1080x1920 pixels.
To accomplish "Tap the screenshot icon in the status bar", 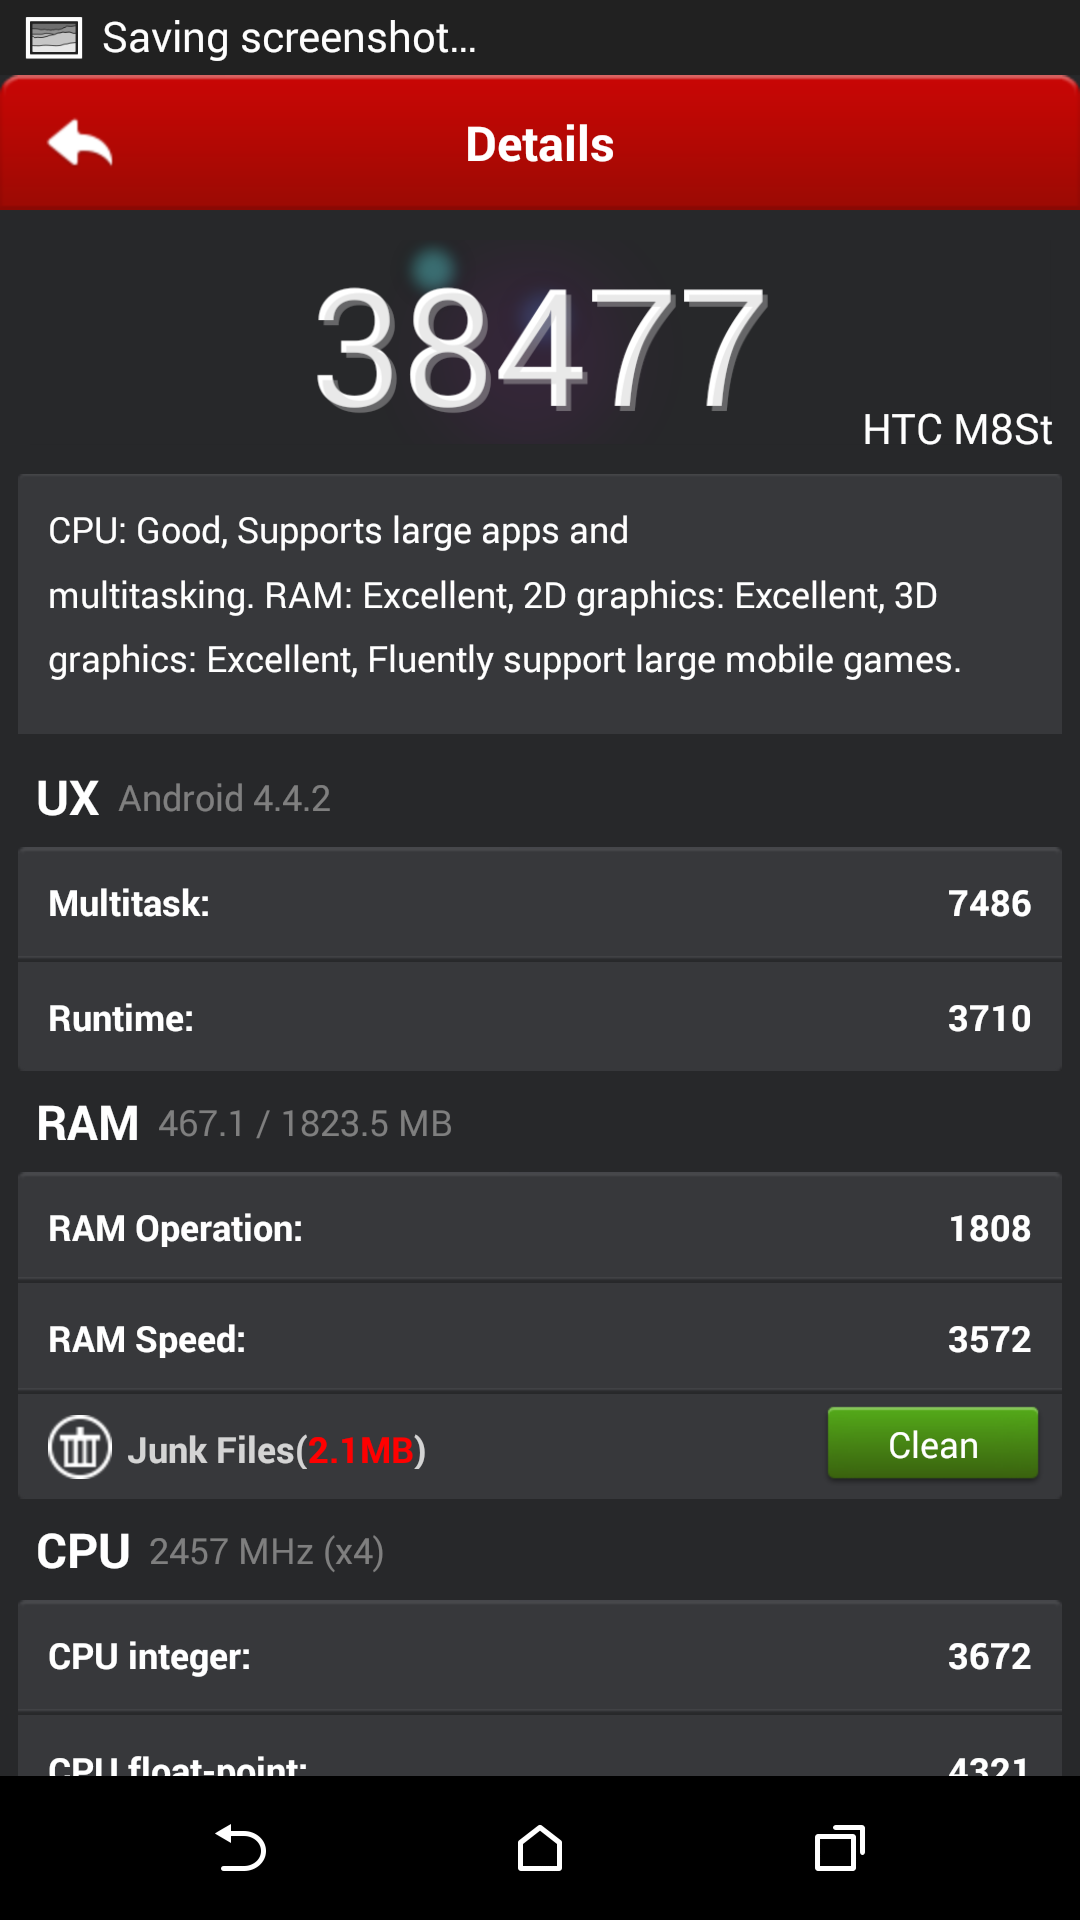I will tap(54, 38).
